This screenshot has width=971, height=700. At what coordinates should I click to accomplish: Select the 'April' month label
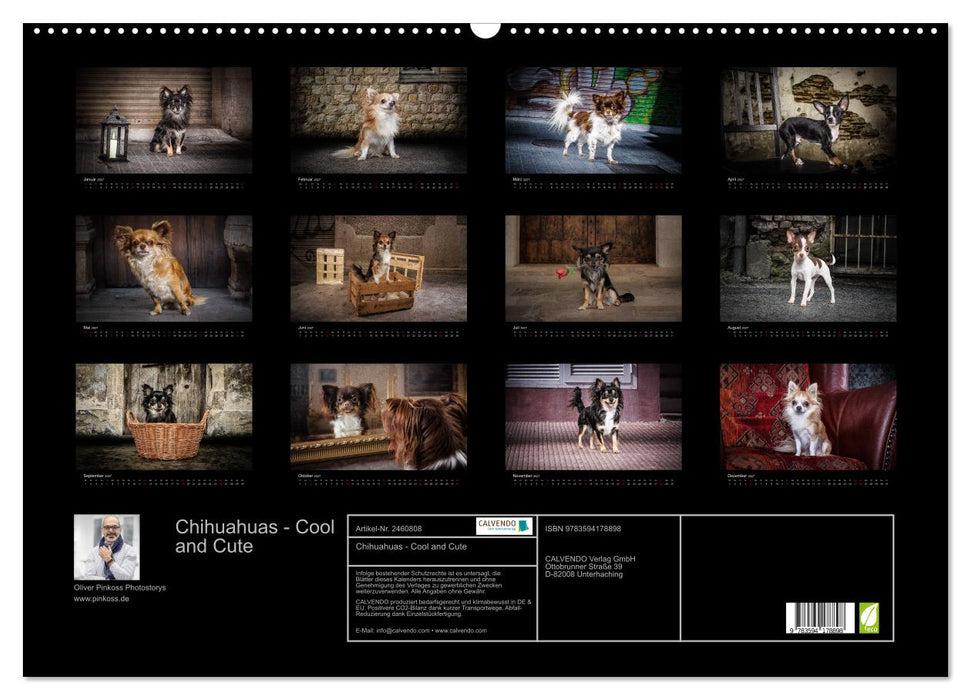click(732, 180)
